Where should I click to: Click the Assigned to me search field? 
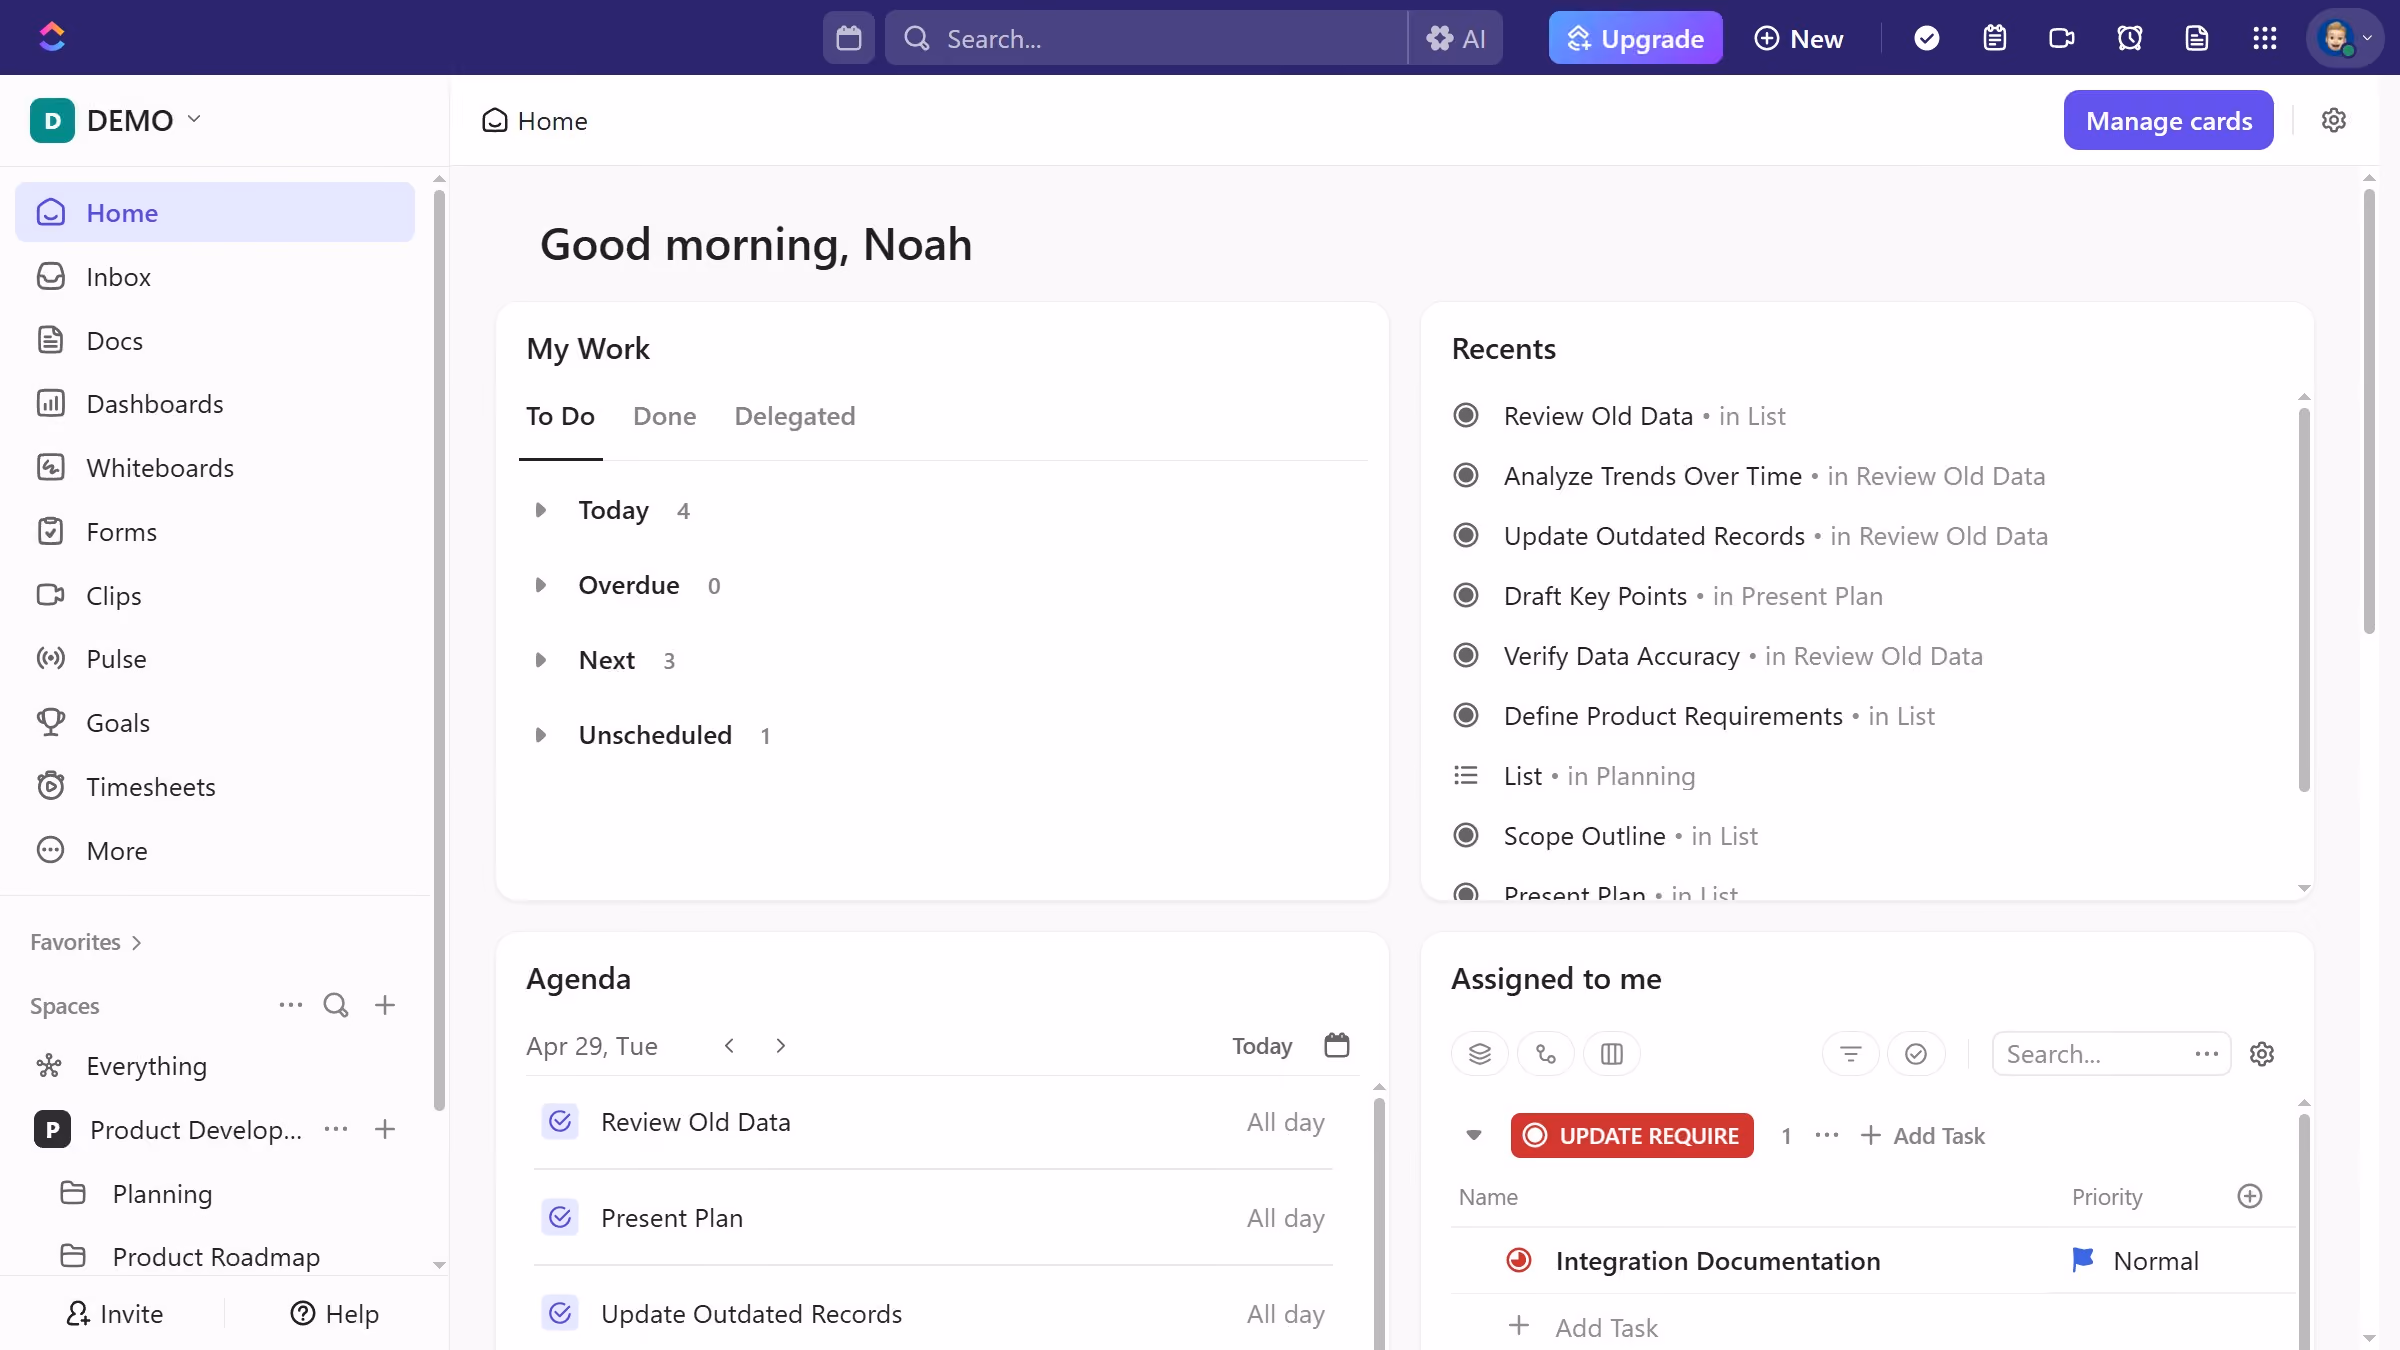[2096, 1054]
